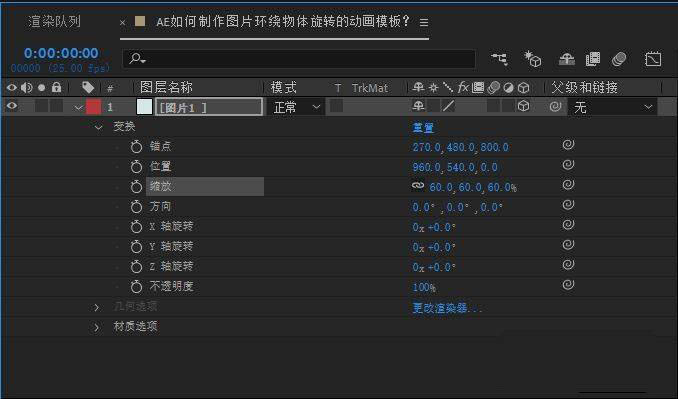The width and height of the screenshot is (678, 399).
Task: Click 更改渲染器 link
Action: tap(447, 308)
